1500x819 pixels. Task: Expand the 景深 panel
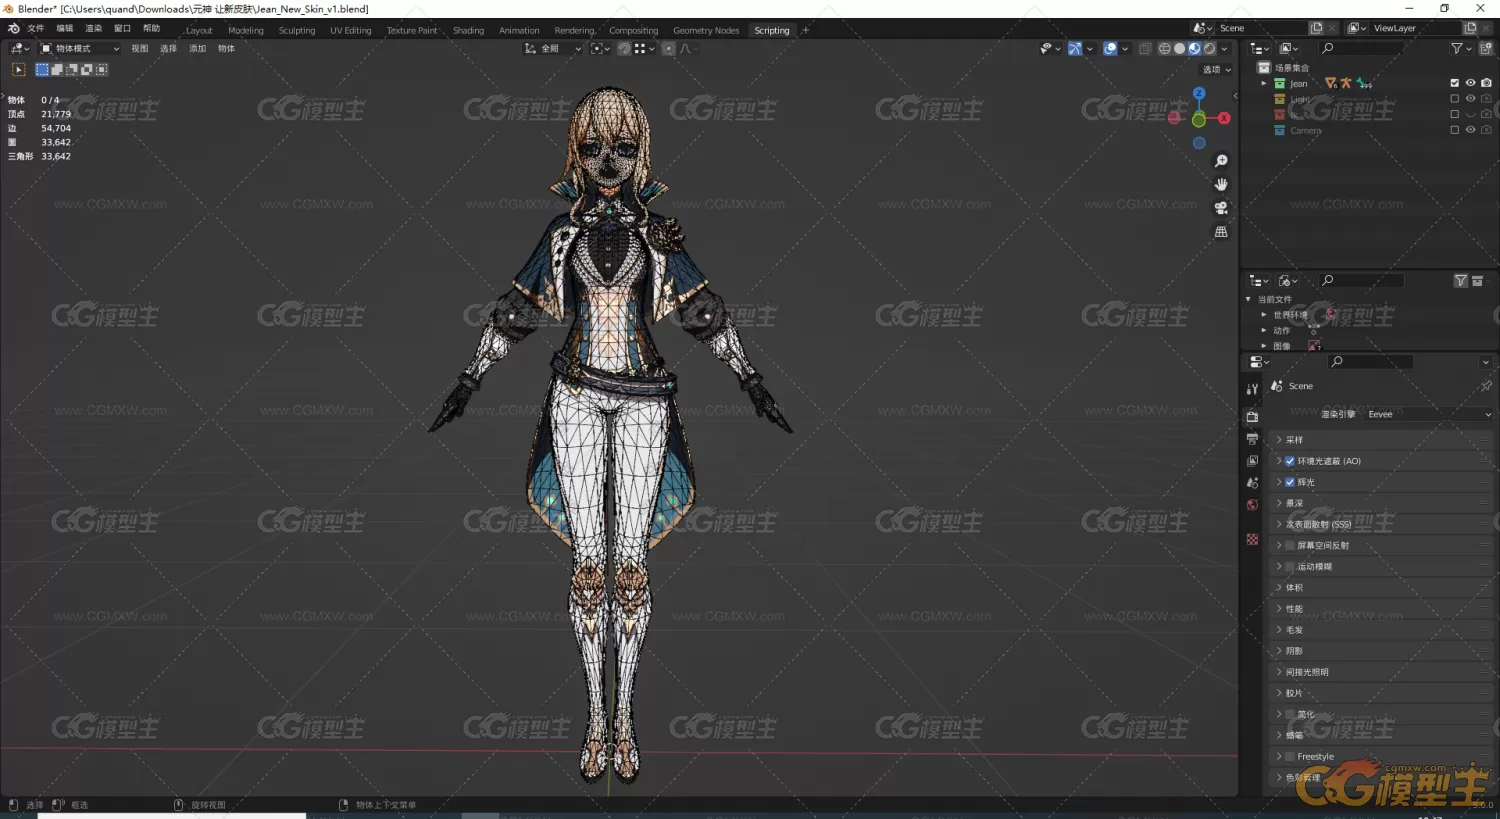coord(1380,503)
